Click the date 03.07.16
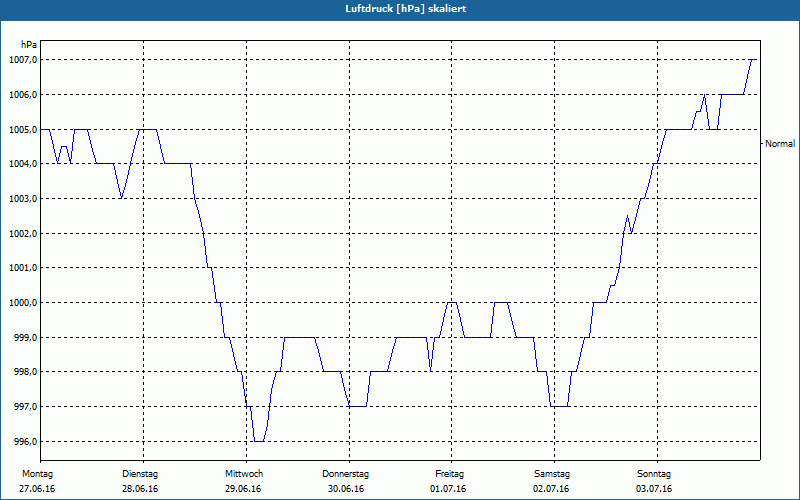The width and height of the screenshot is (800, 500). tap(654, 489)
